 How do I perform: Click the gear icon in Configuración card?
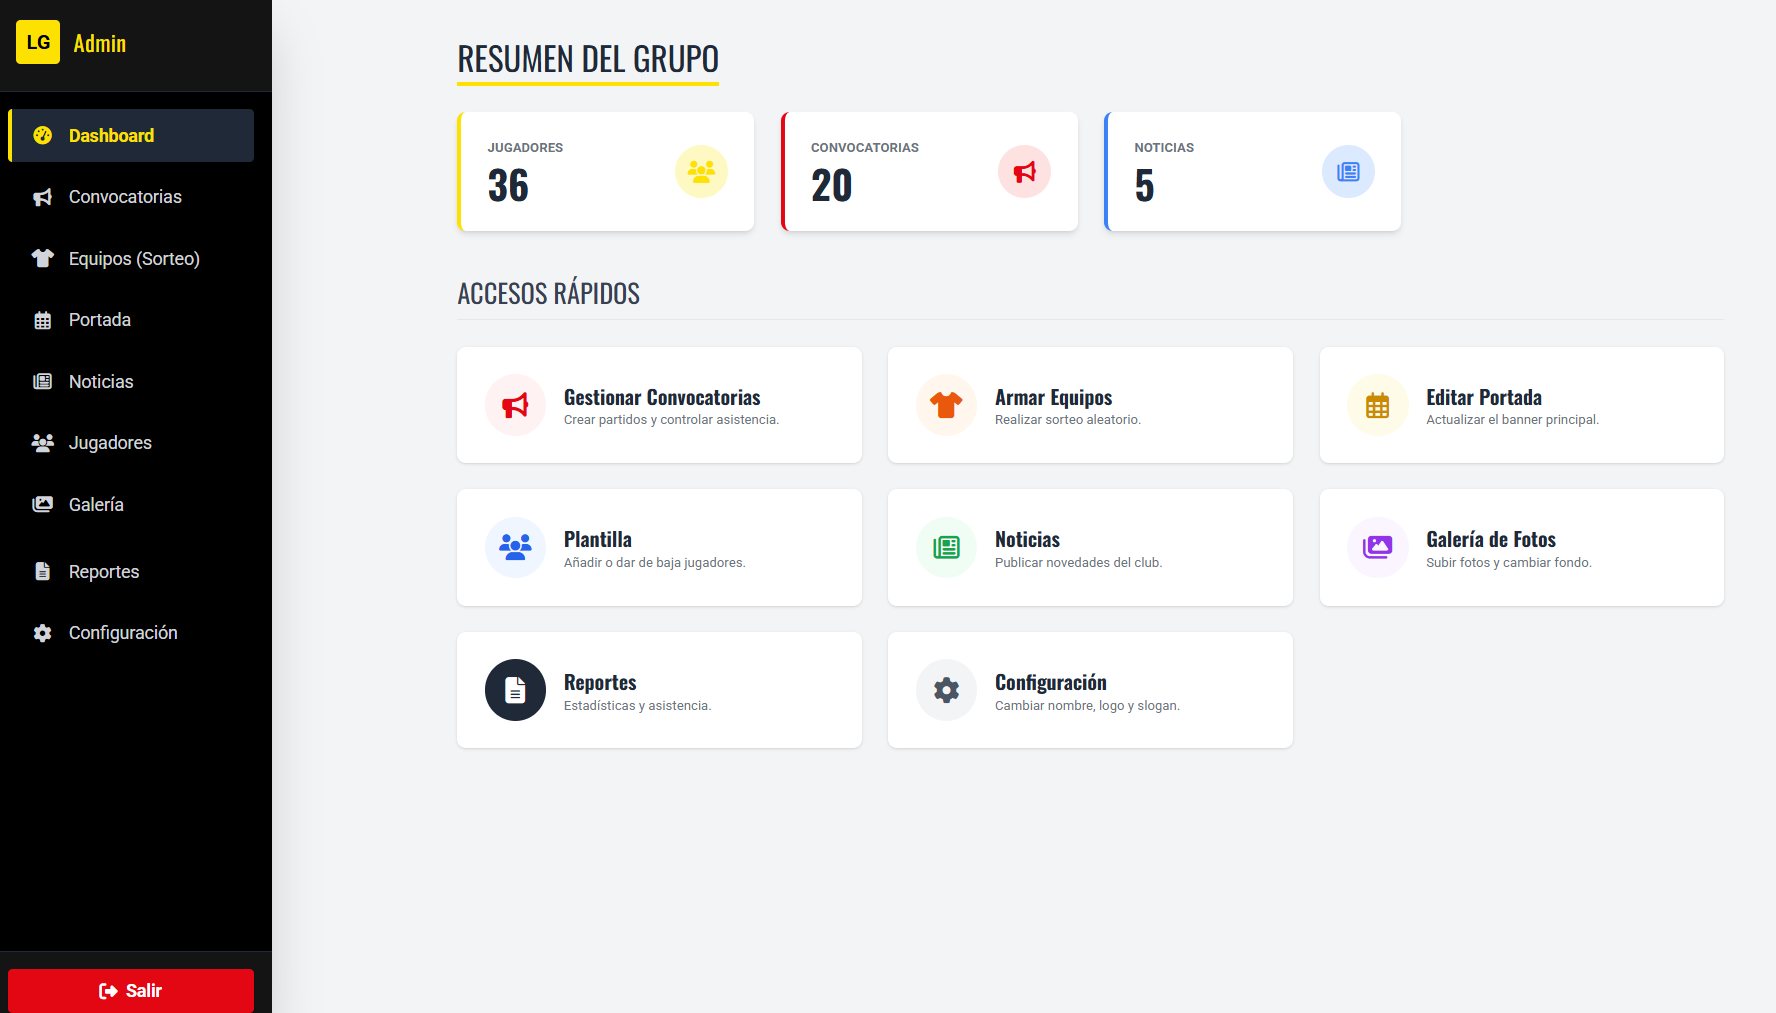click(x=946, y=690)
